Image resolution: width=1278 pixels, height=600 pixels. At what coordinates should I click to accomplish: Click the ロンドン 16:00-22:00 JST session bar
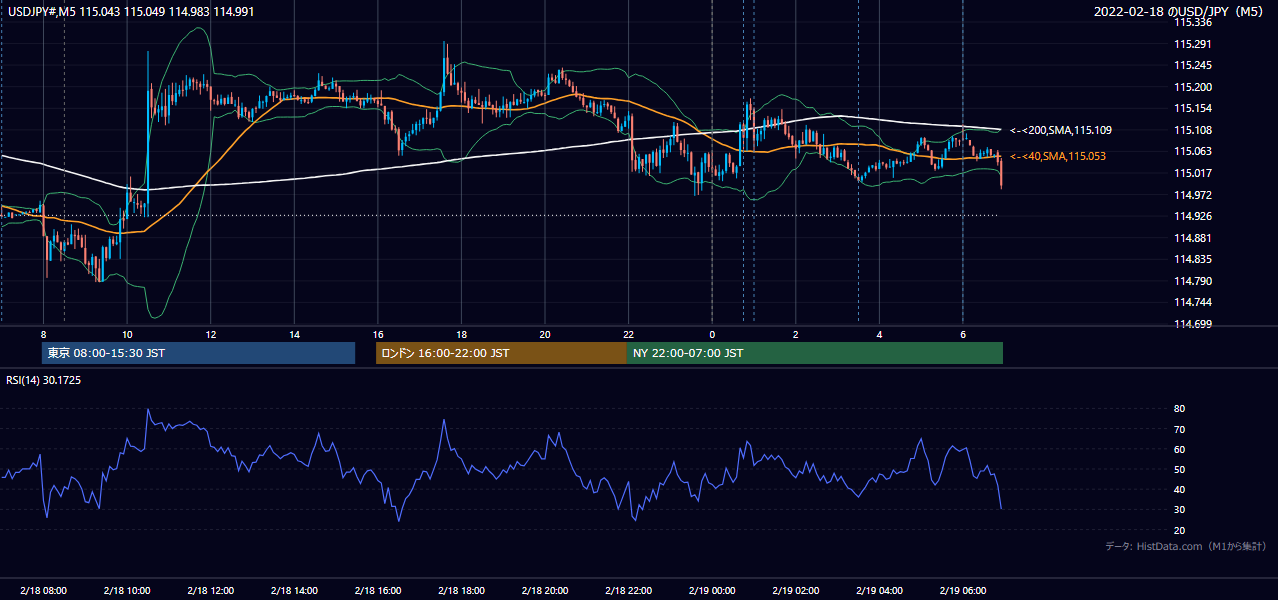point(501,353)
